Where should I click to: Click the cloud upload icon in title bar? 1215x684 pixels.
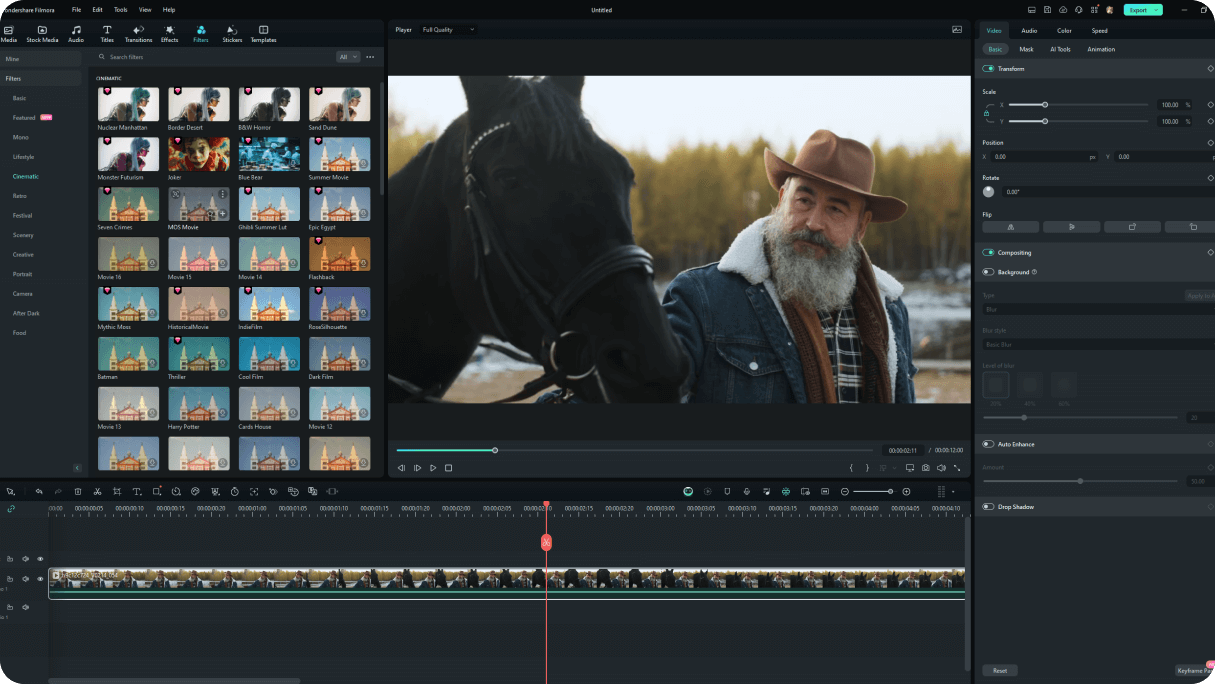[x=1062, y=9]
